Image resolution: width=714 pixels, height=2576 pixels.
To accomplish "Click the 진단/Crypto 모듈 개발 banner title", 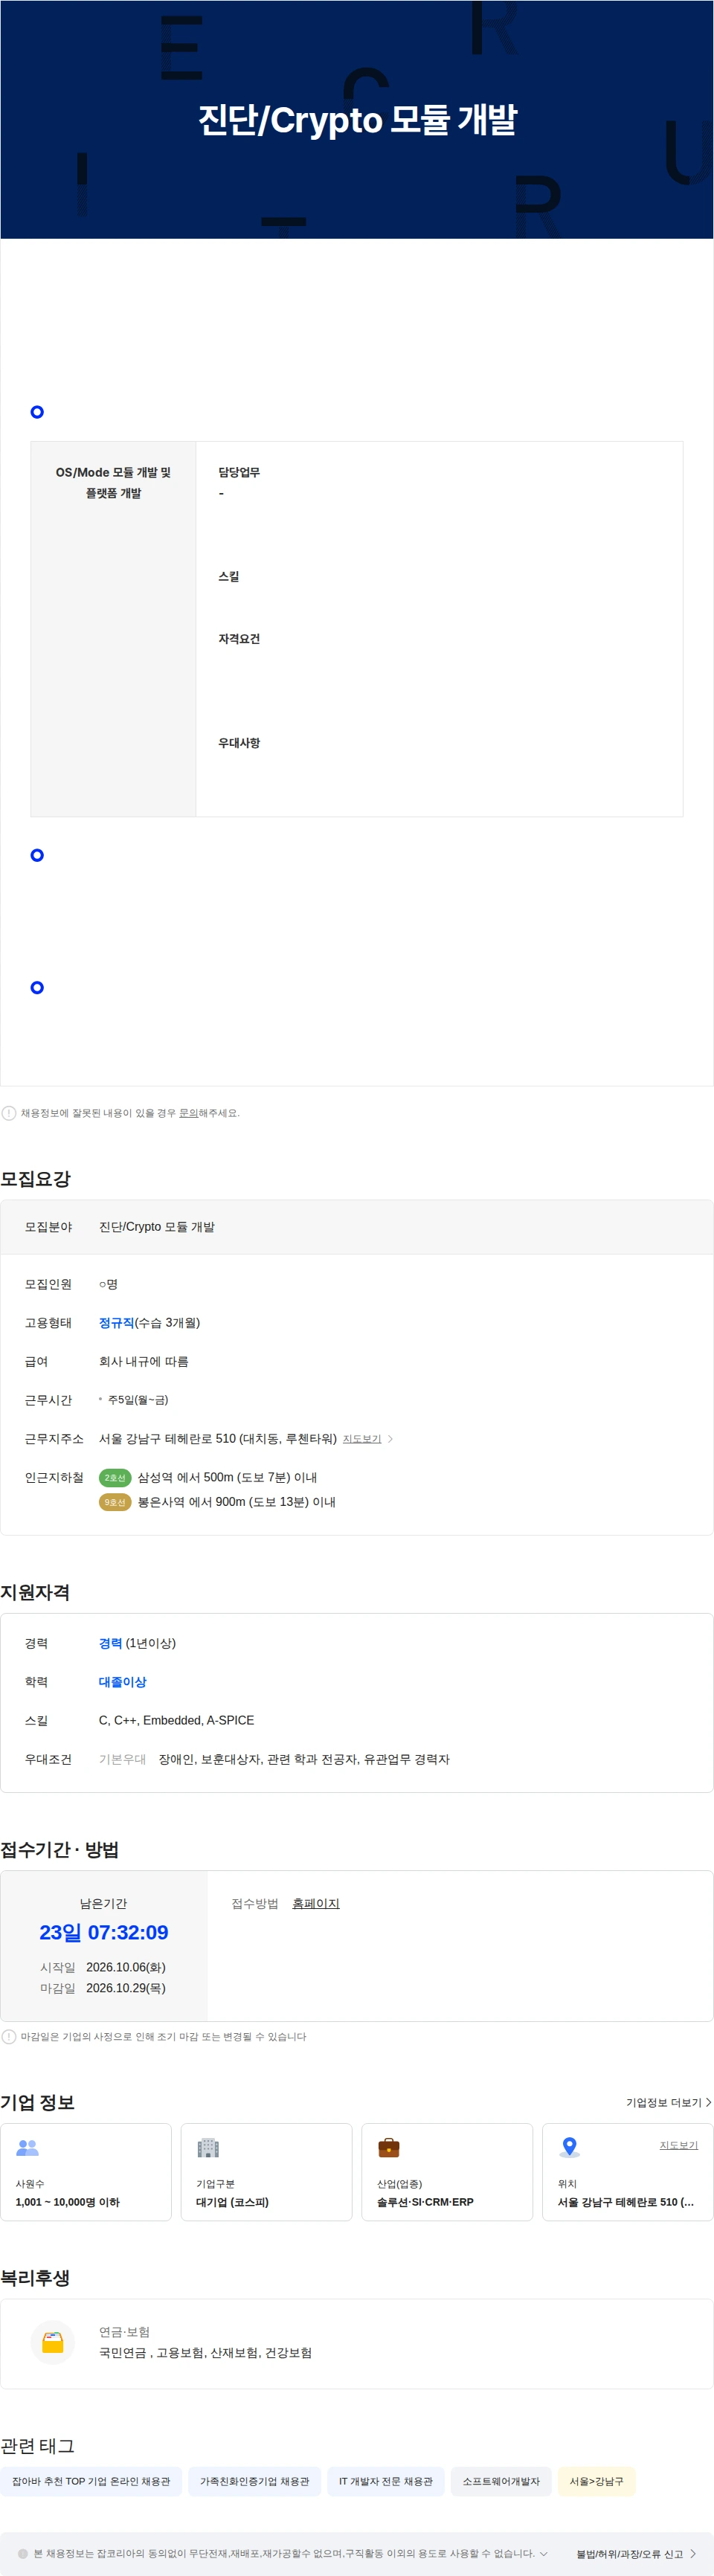I will tap(357, 120).
